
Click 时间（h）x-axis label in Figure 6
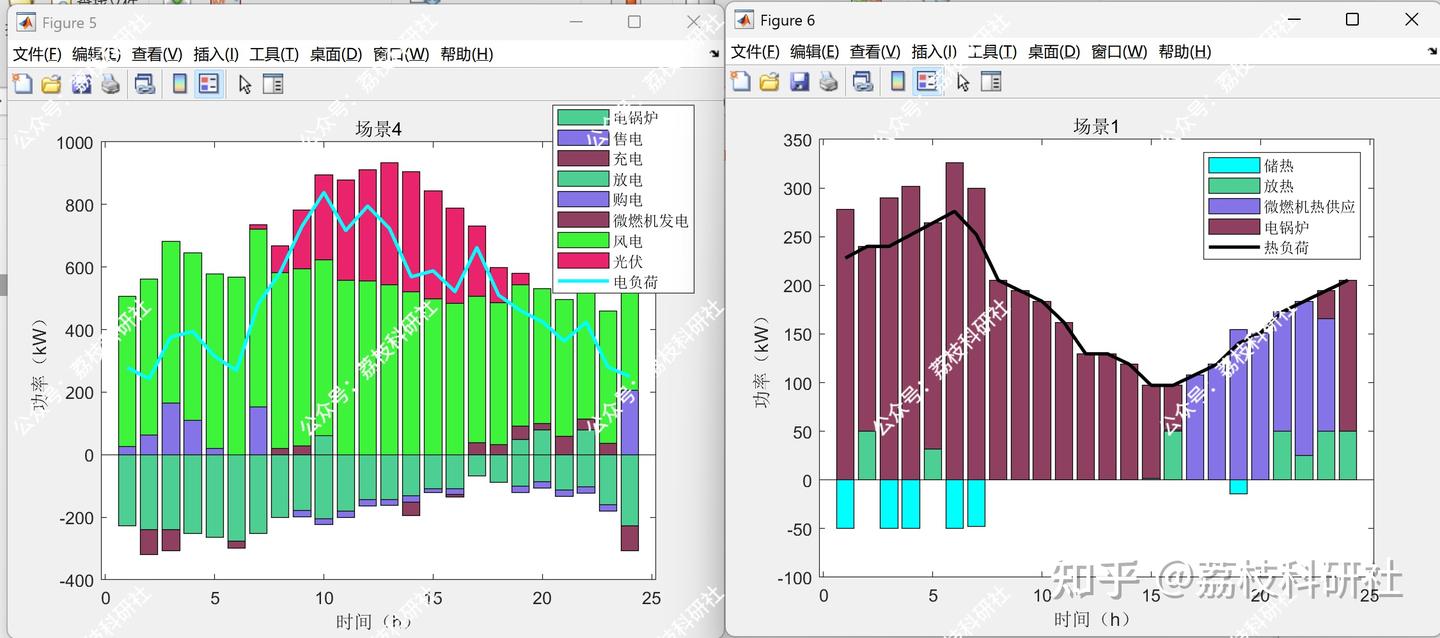tap(1094, 619)
